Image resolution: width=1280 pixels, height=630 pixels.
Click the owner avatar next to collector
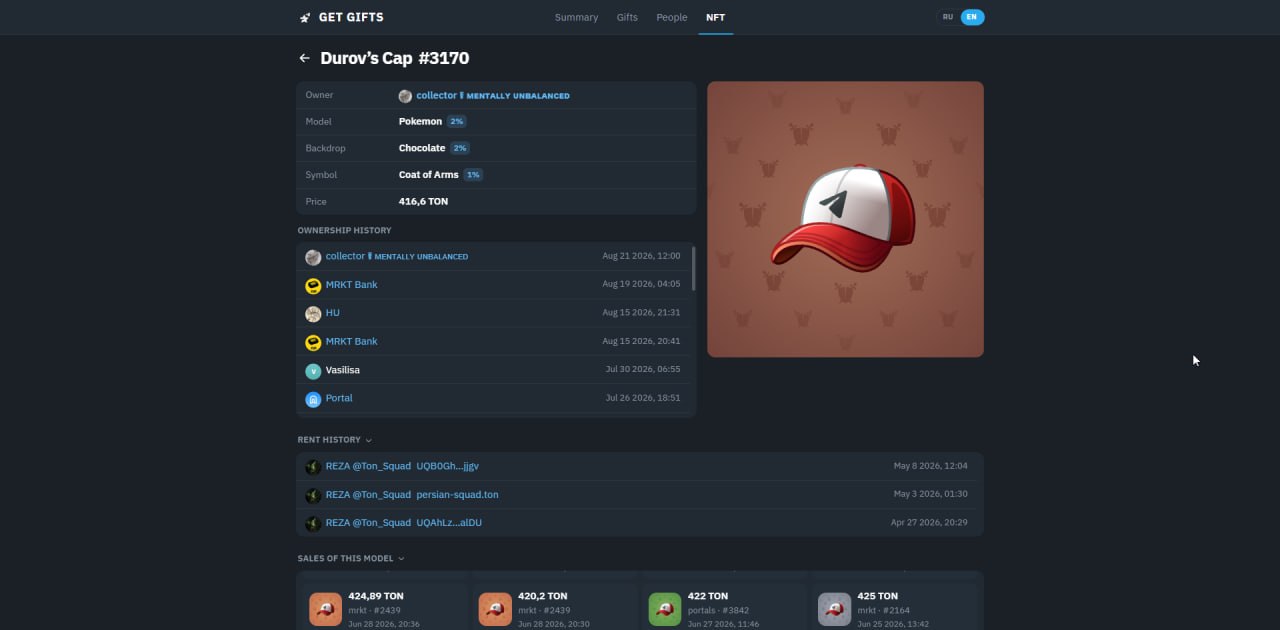[x=405, y=96]
